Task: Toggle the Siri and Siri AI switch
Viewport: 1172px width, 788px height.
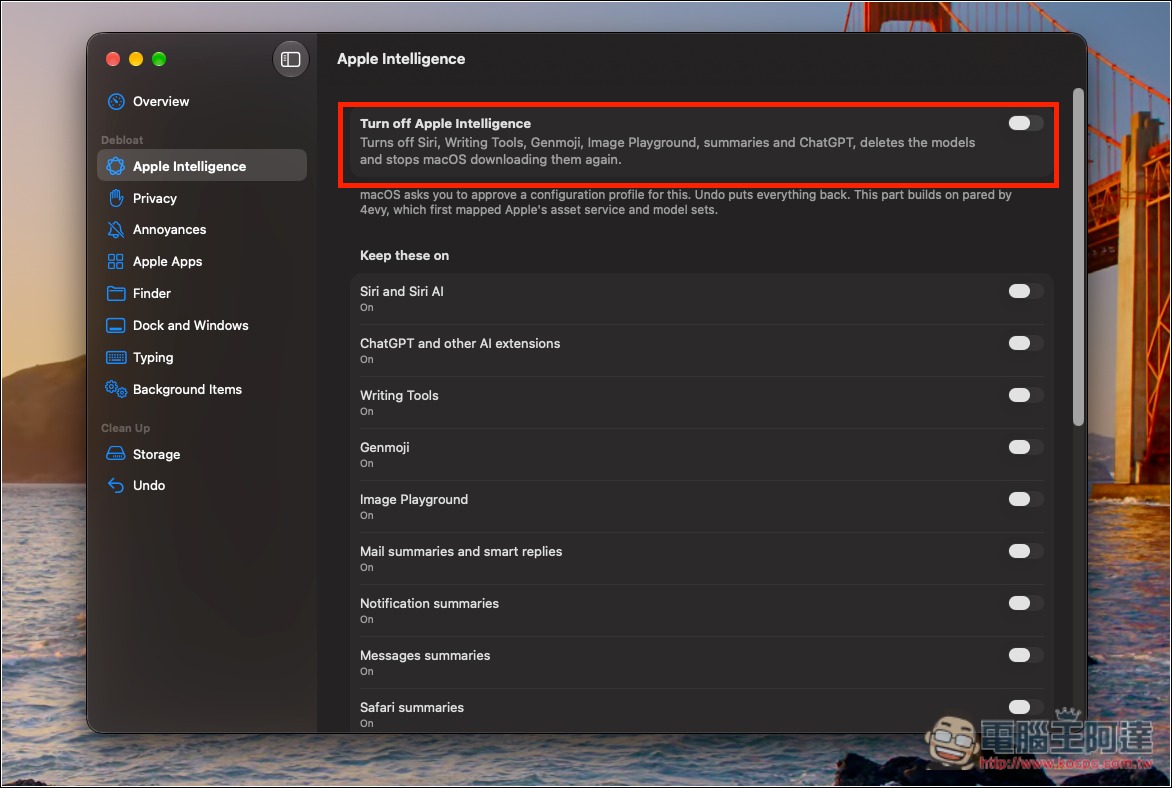Action: click(x=1025, y=292)
